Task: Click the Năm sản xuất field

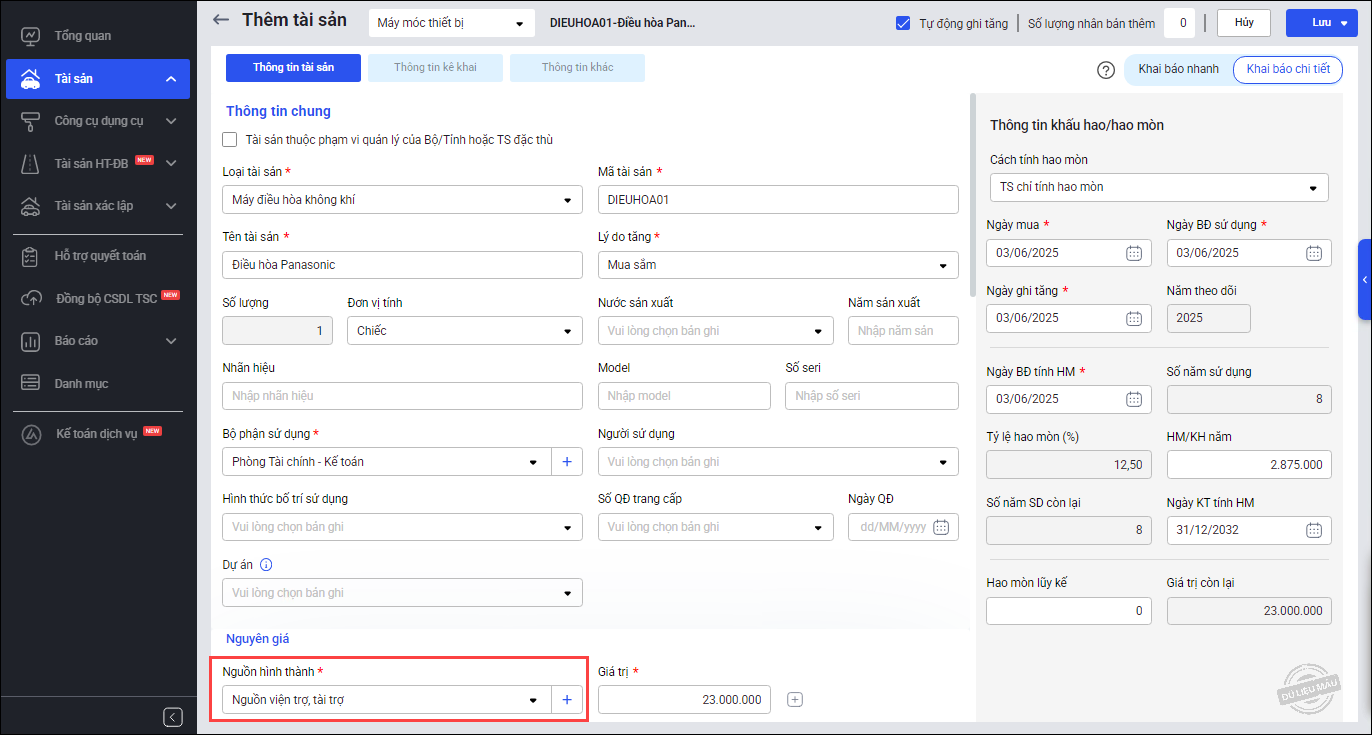Action: [x=903, y=330]
